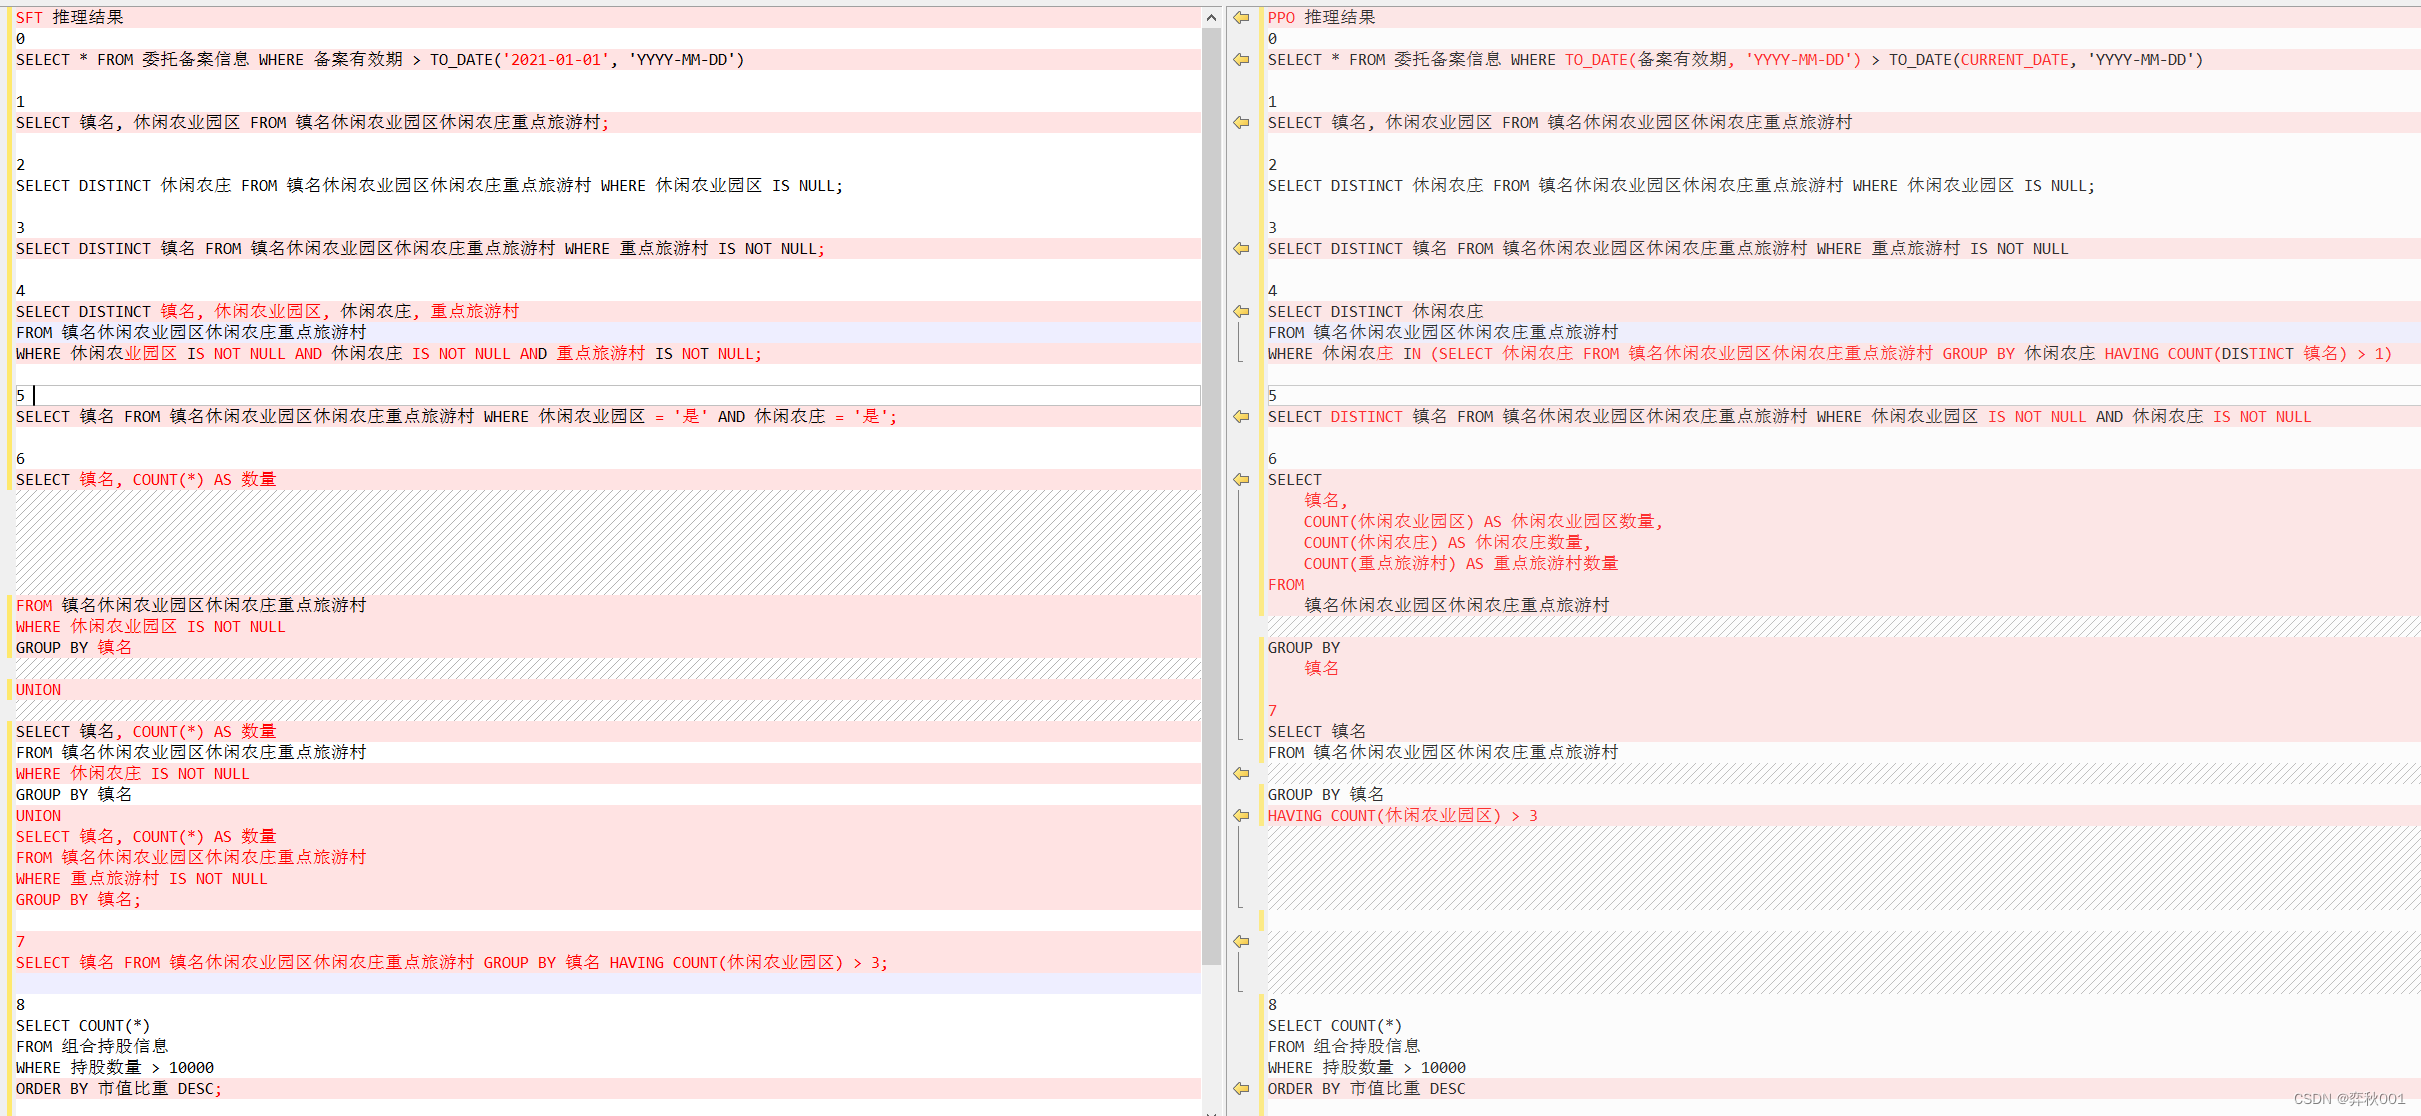This screenshot has height=1116, width=2421.
Task: Click left-pane SELECT COUNT(*) line
Action: 83,1025
